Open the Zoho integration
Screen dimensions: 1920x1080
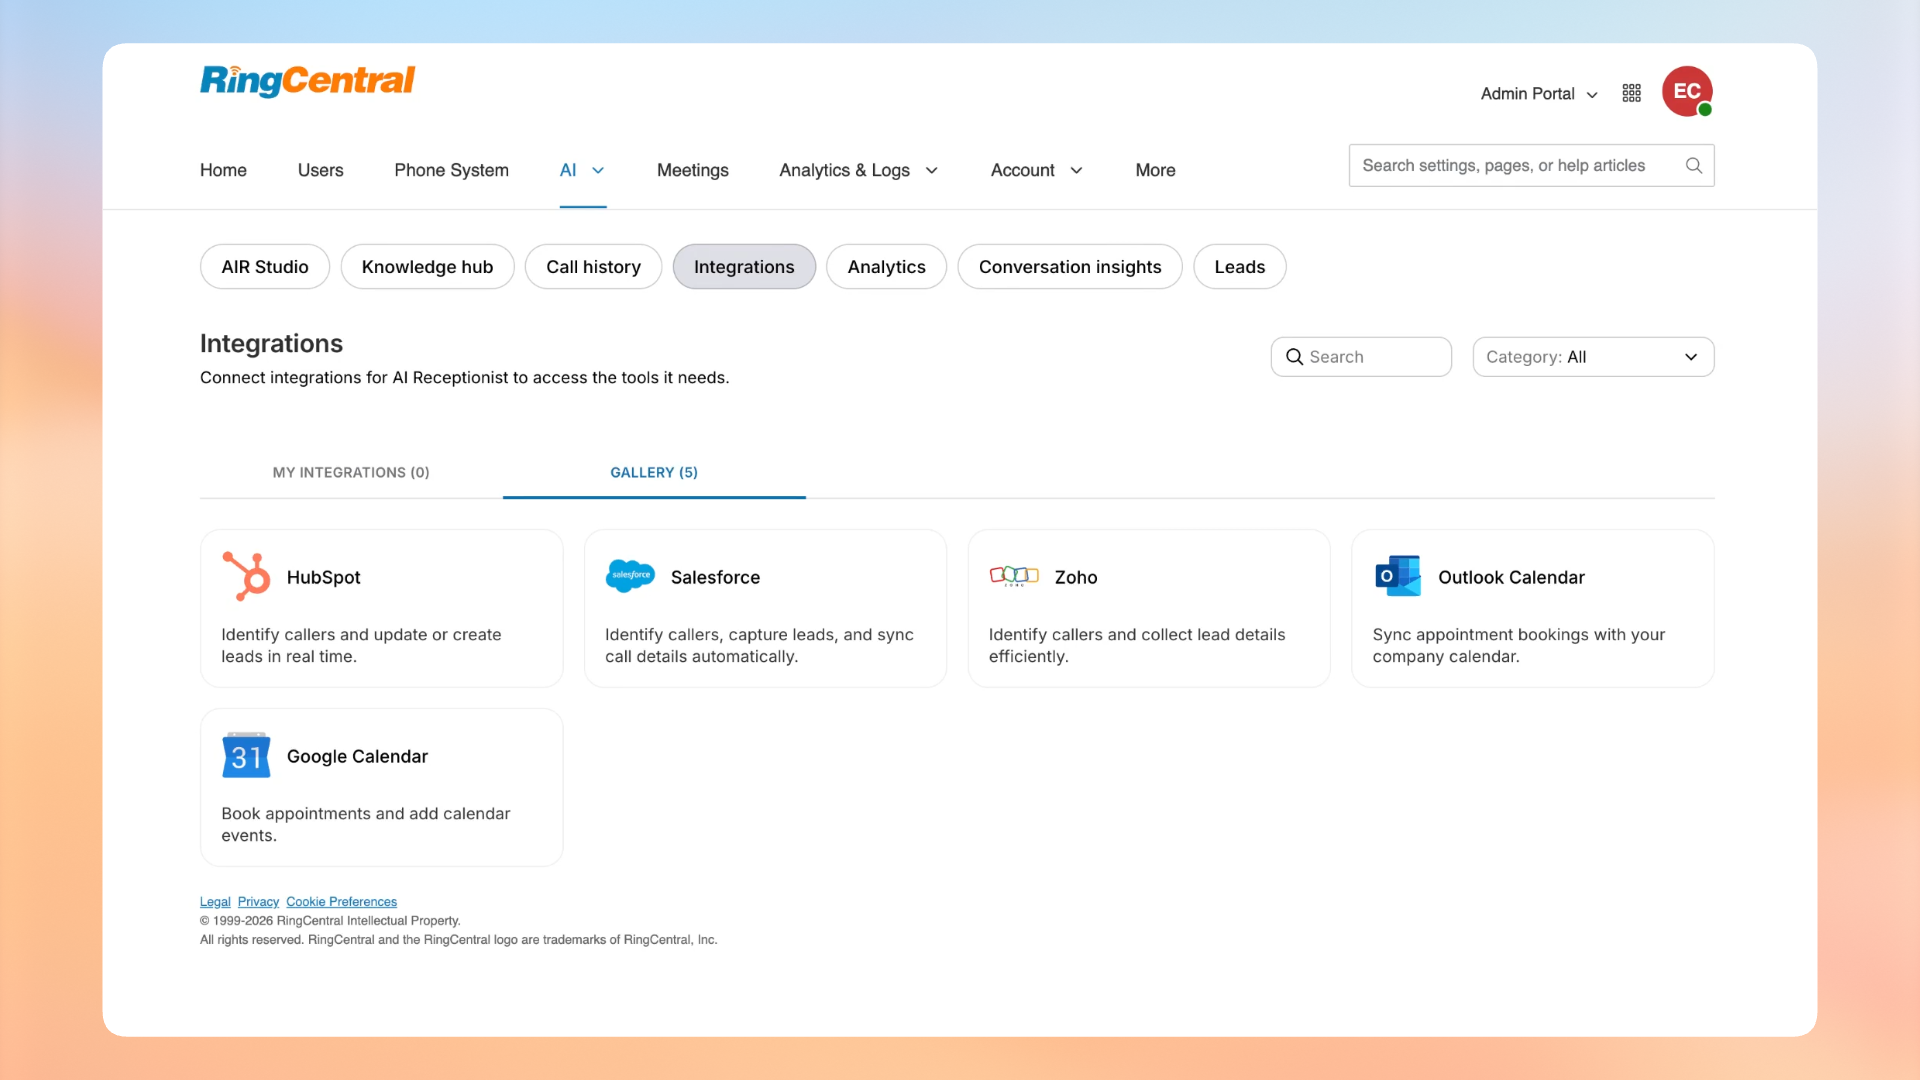pyautogui.click(x=1147, y=607)
